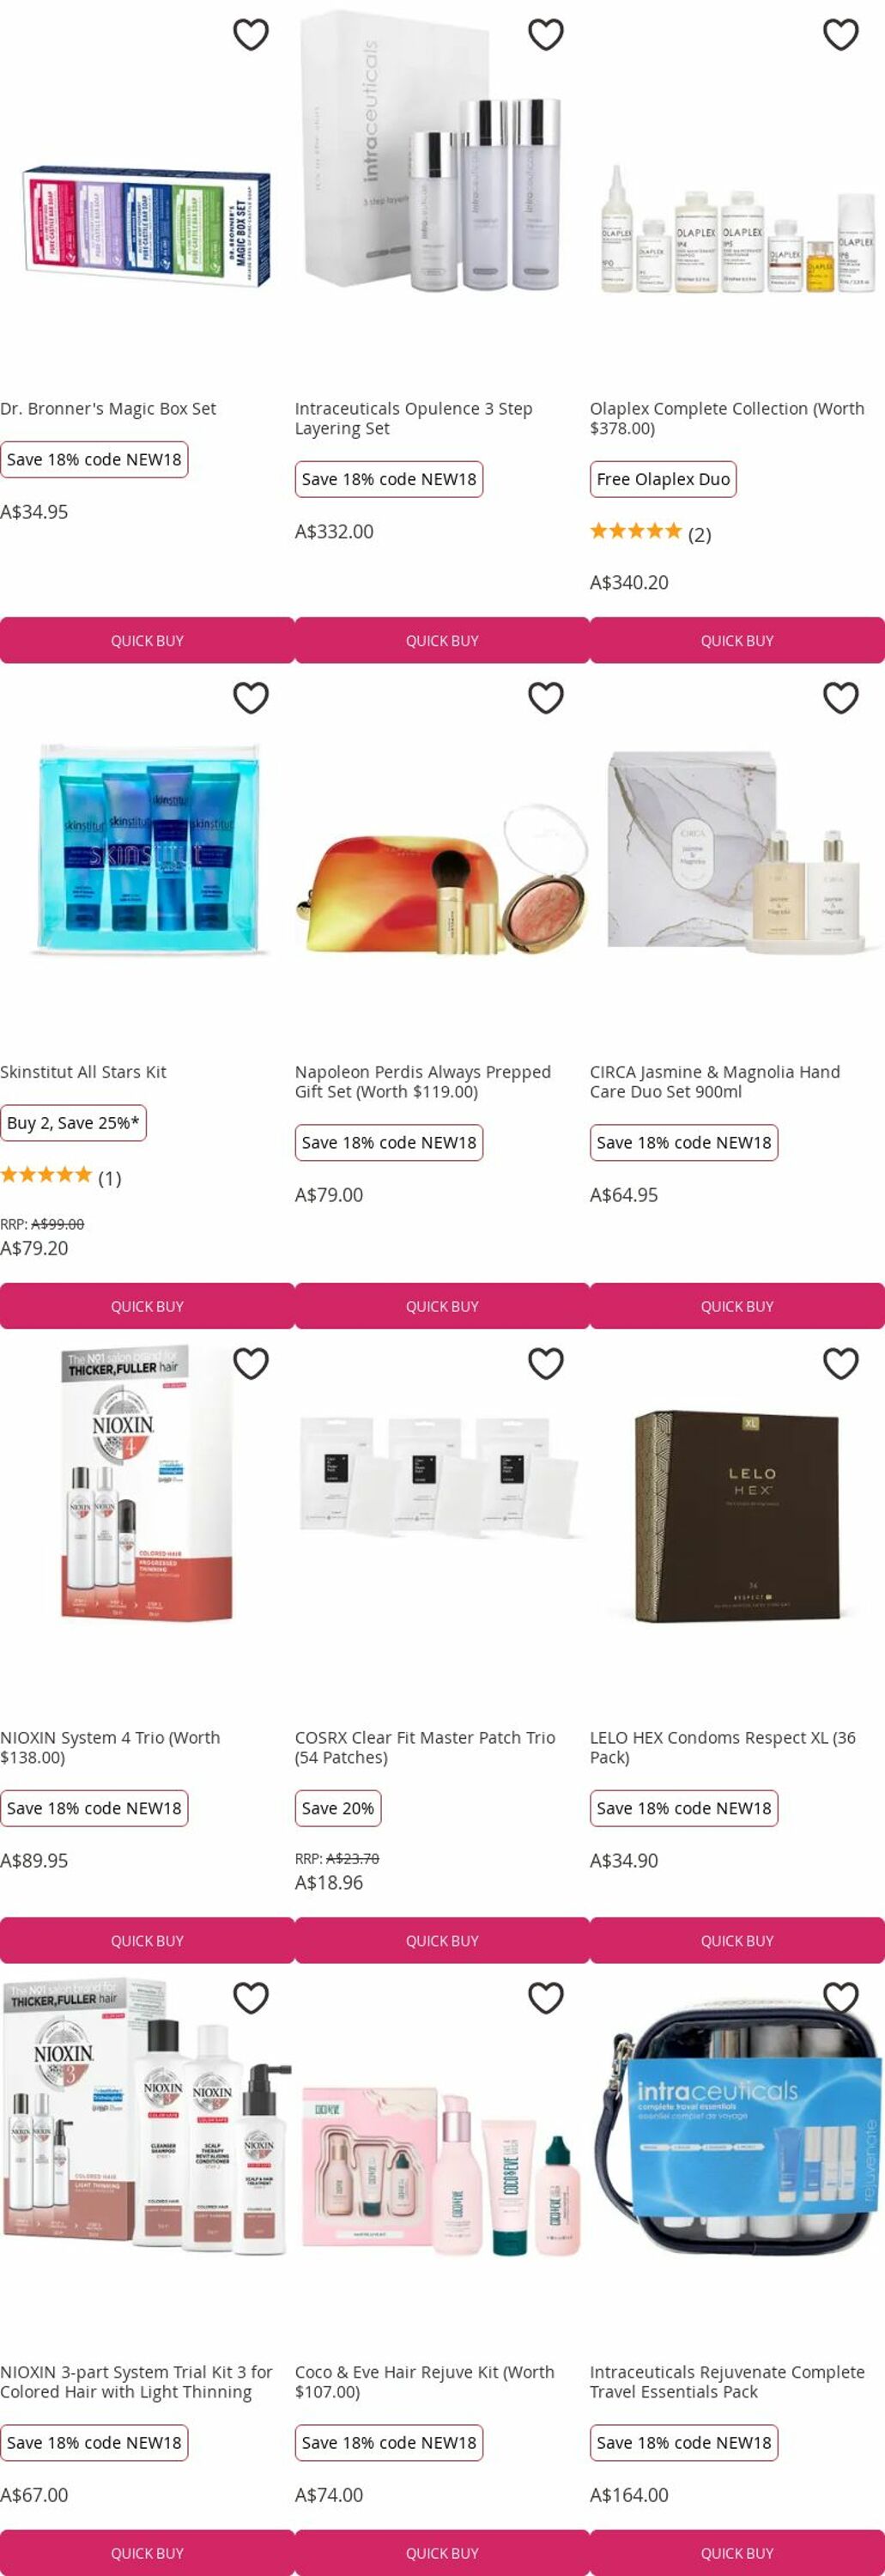Quick buy the Olaplex Complete Collection
Image resolution: width=885 pixels, height=2576 pixels.
[737, 640]
